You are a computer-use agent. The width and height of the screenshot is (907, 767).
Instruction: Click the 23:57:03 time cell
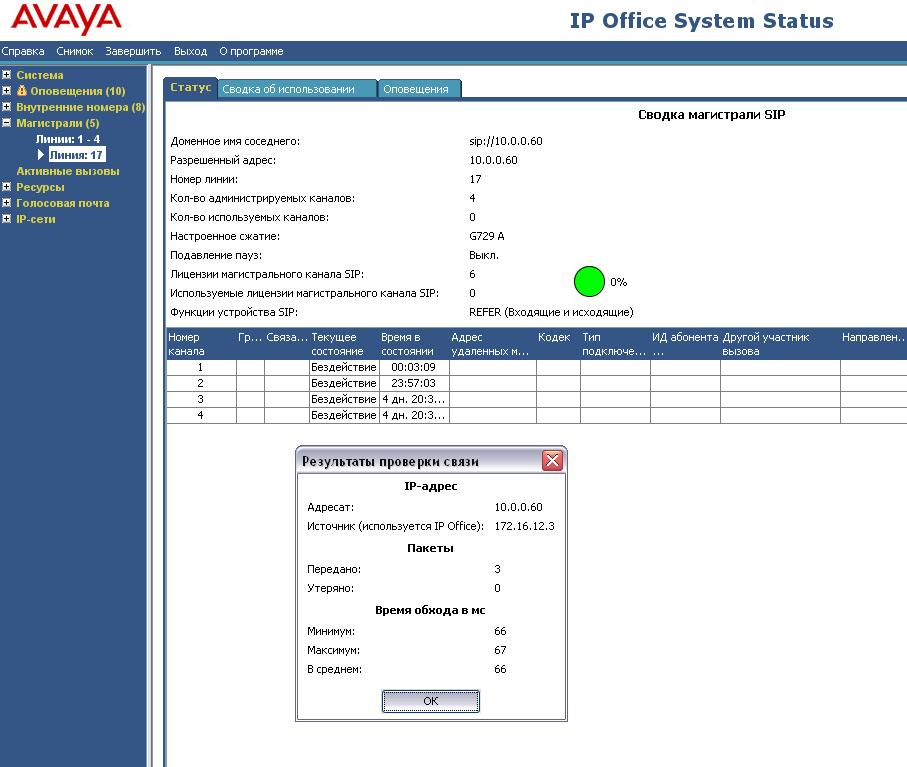[x=414, y=383]
